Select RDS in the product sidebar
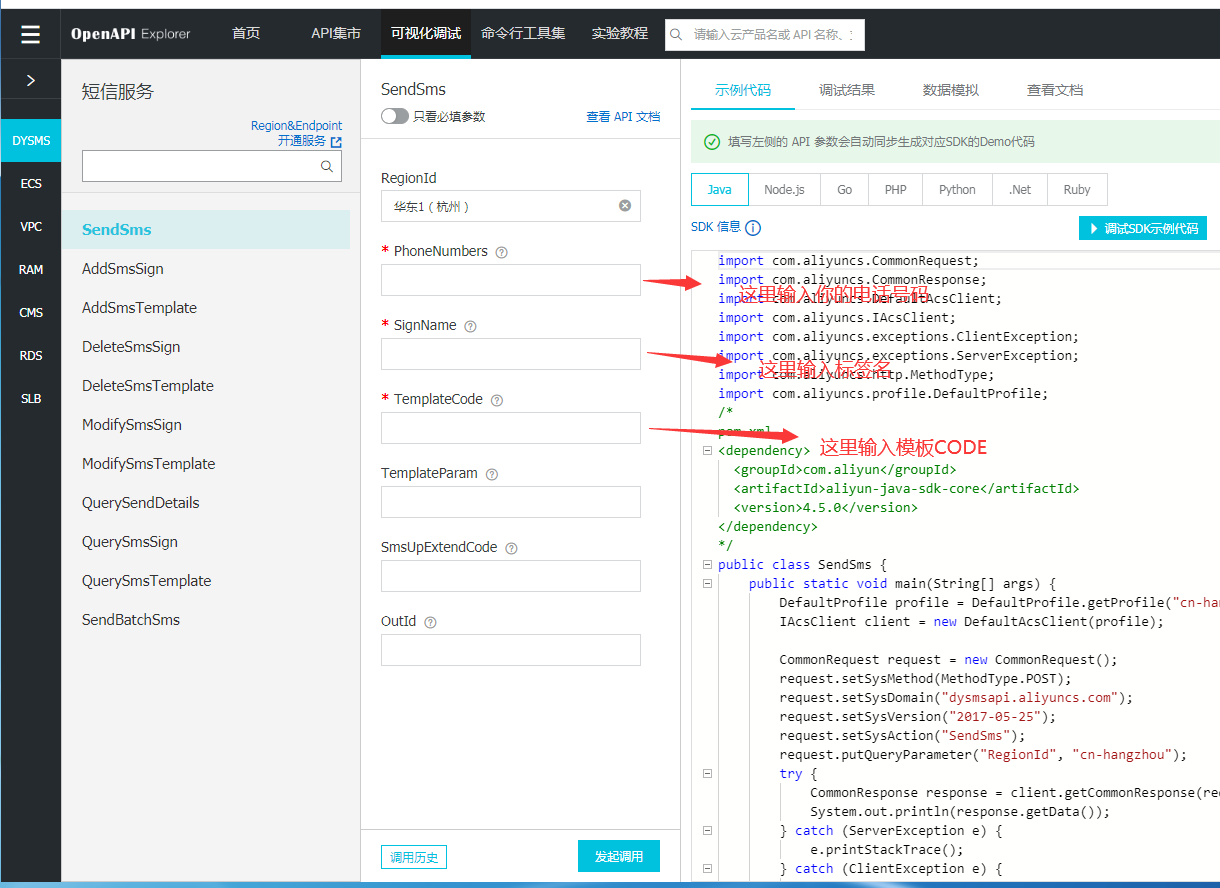 point(30,356)
